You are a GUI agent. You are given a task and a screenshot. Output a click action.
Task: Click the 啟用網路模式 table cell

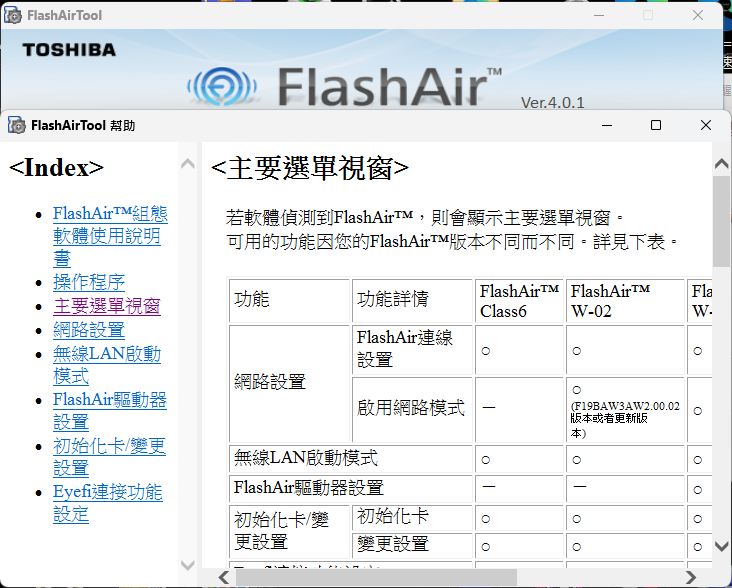(x=412, y=409)
